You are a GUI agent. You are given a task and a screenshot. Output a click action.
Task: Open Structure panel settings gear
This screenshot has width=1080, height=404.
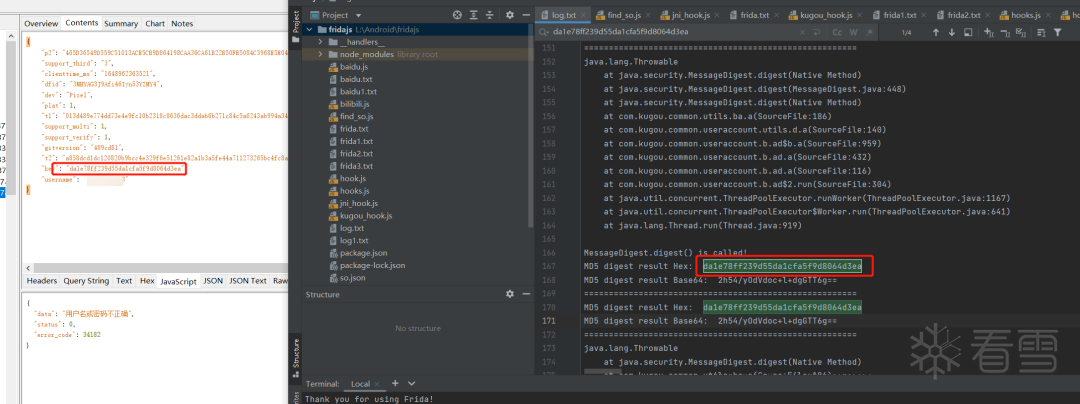(x=510, y=294)
